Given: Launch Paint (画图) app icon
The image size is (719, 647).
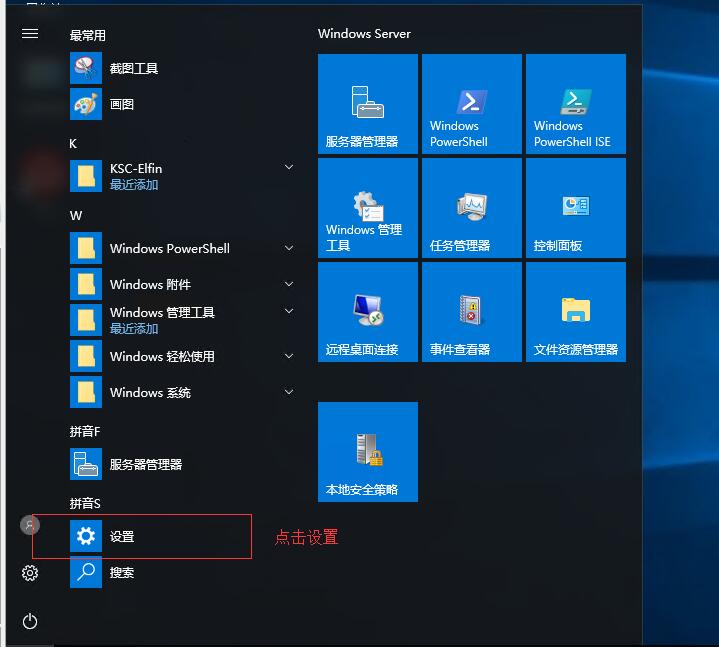Looking at the screenshot, I should 86,104.
